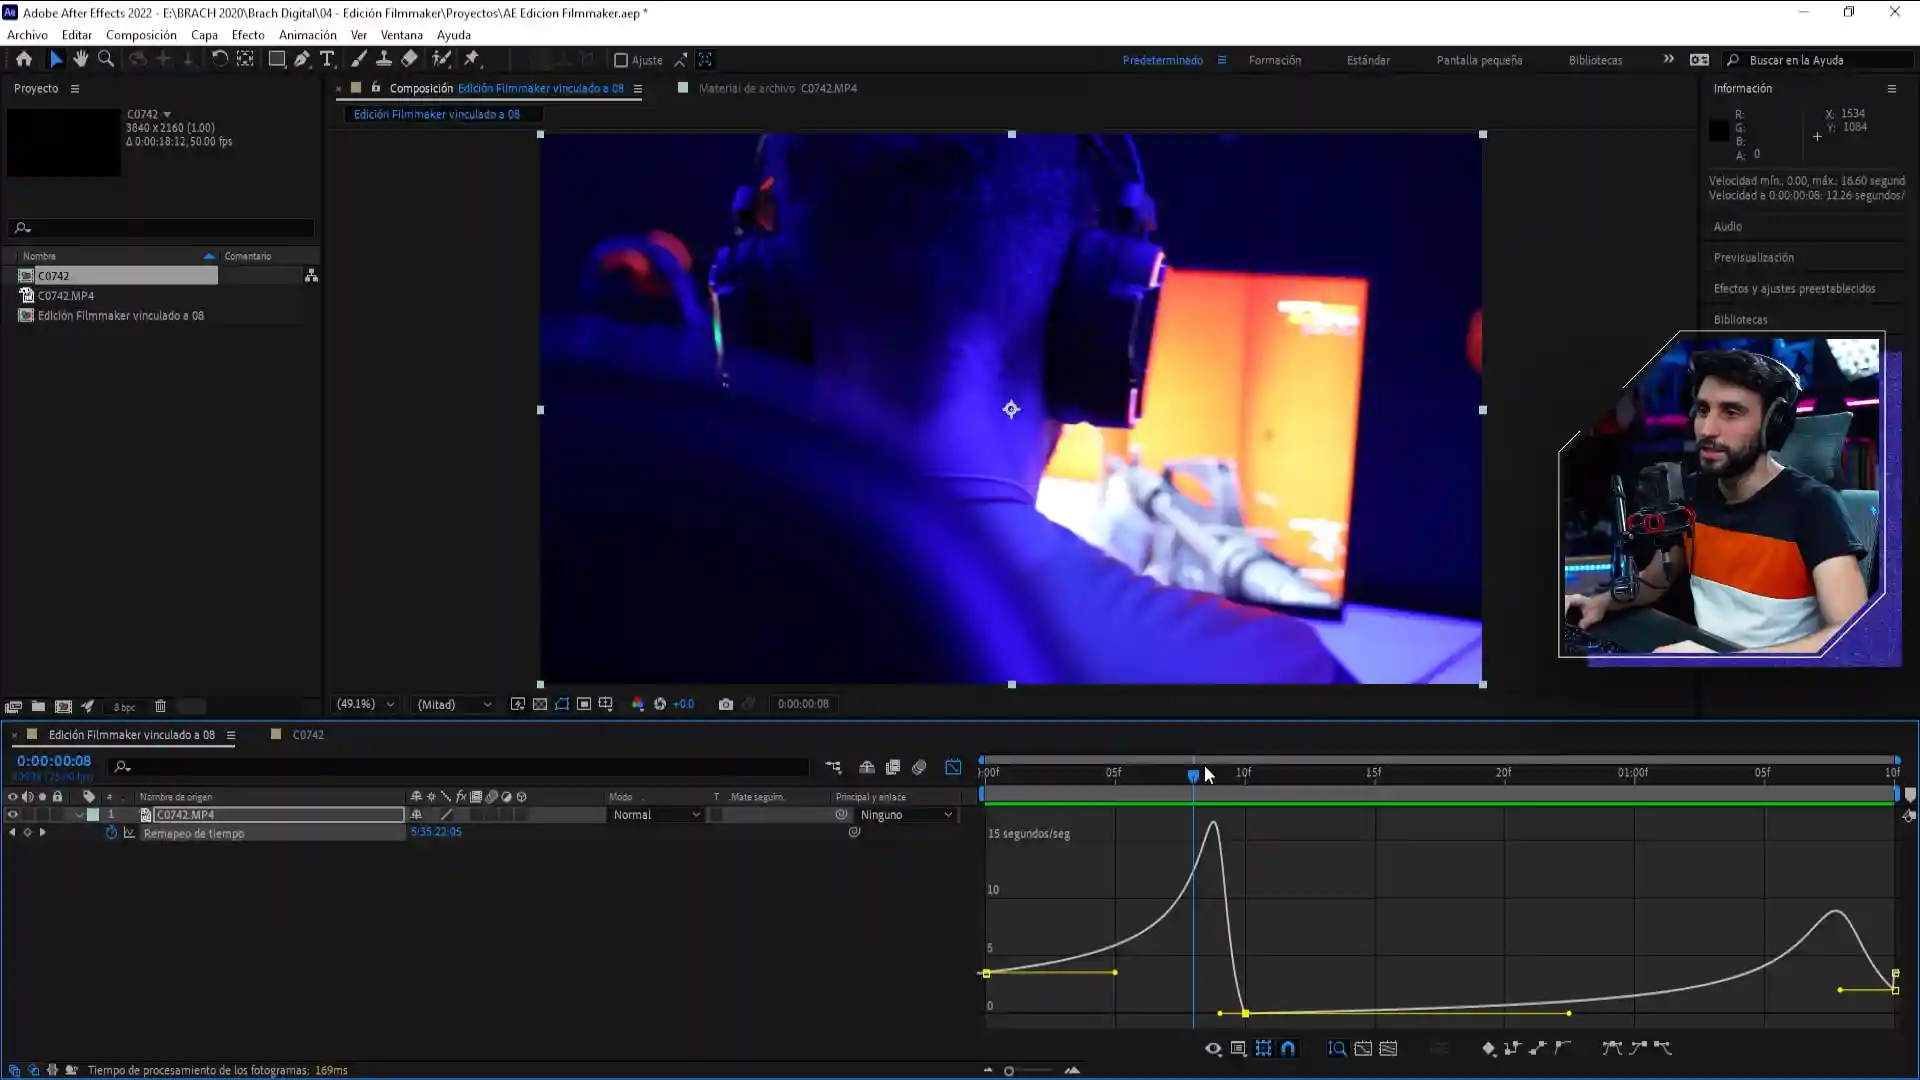Open the Mitad resolution dropdown
The height and width of the screenshot is (1080, 1920).
pos(454,704)
